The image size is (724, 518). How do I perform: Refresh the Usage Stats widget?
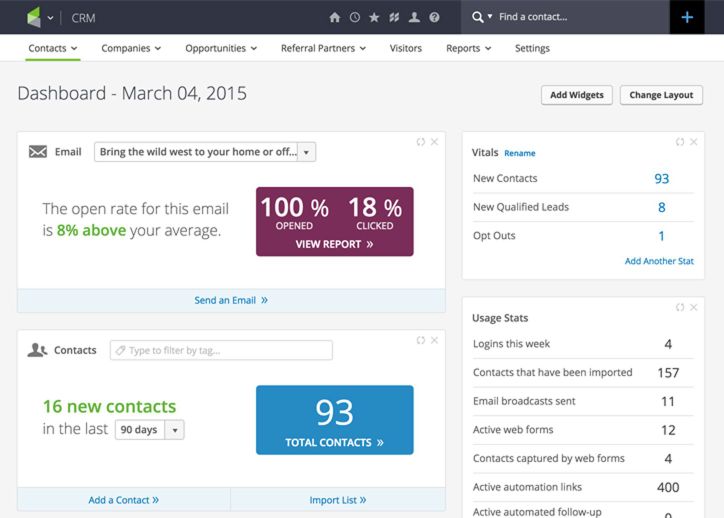click(680, 307)
